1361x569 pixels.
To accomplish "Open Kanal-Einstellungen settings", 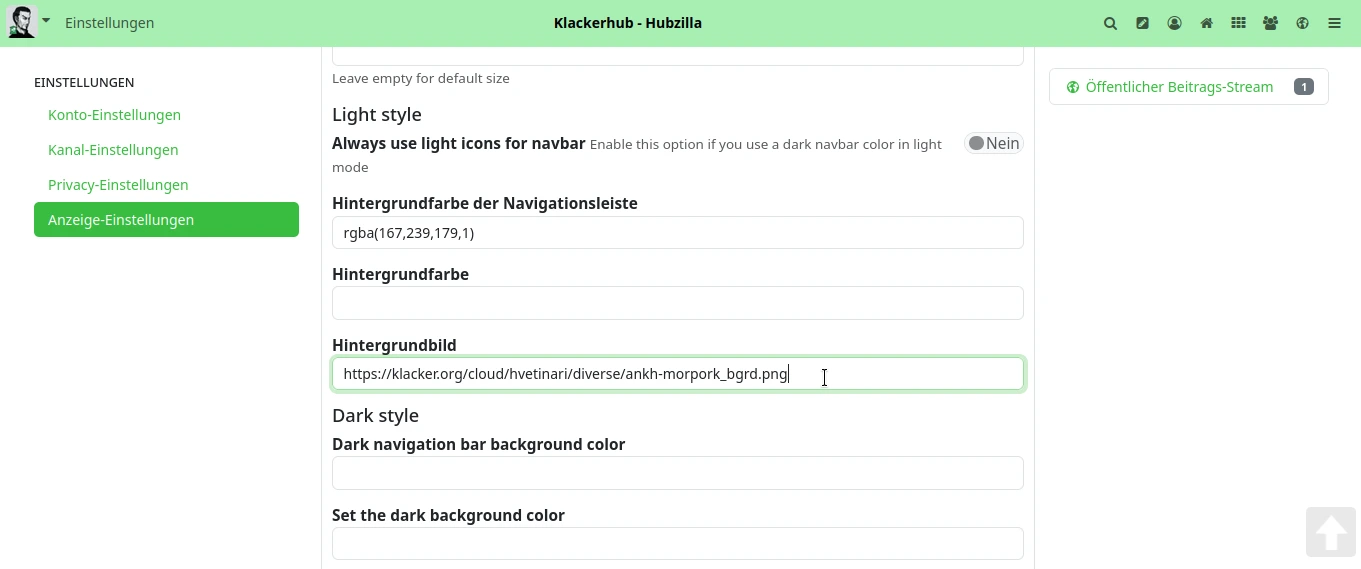I will pyautogui.click(x=113, y=150).
